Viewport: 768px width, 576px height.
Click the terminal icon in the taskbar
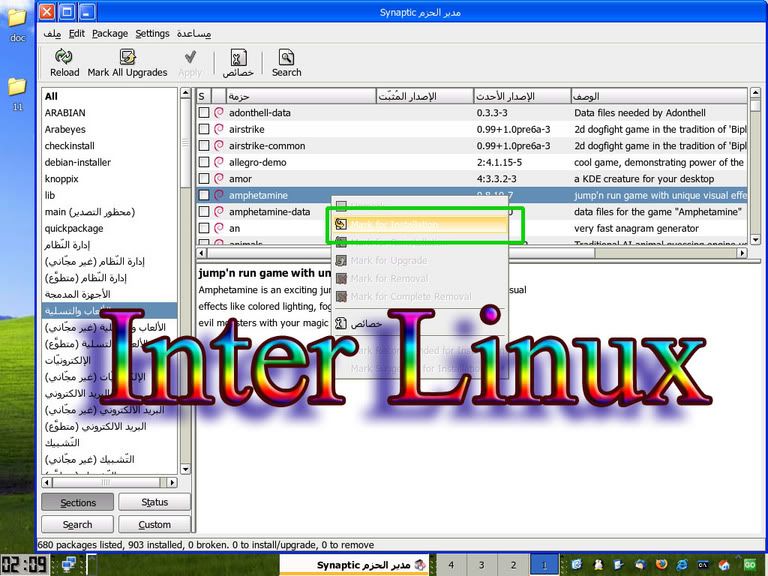[703, 565]
